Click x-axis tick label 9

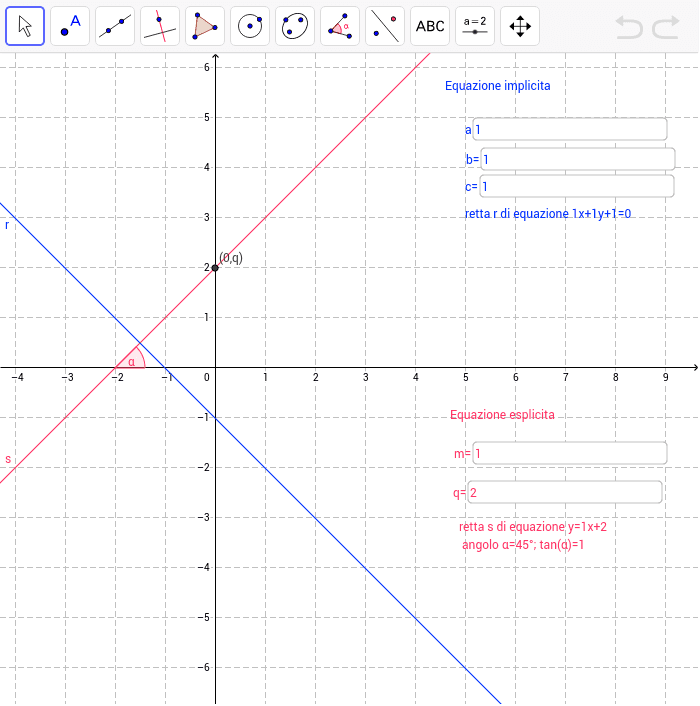click(665, 377)
